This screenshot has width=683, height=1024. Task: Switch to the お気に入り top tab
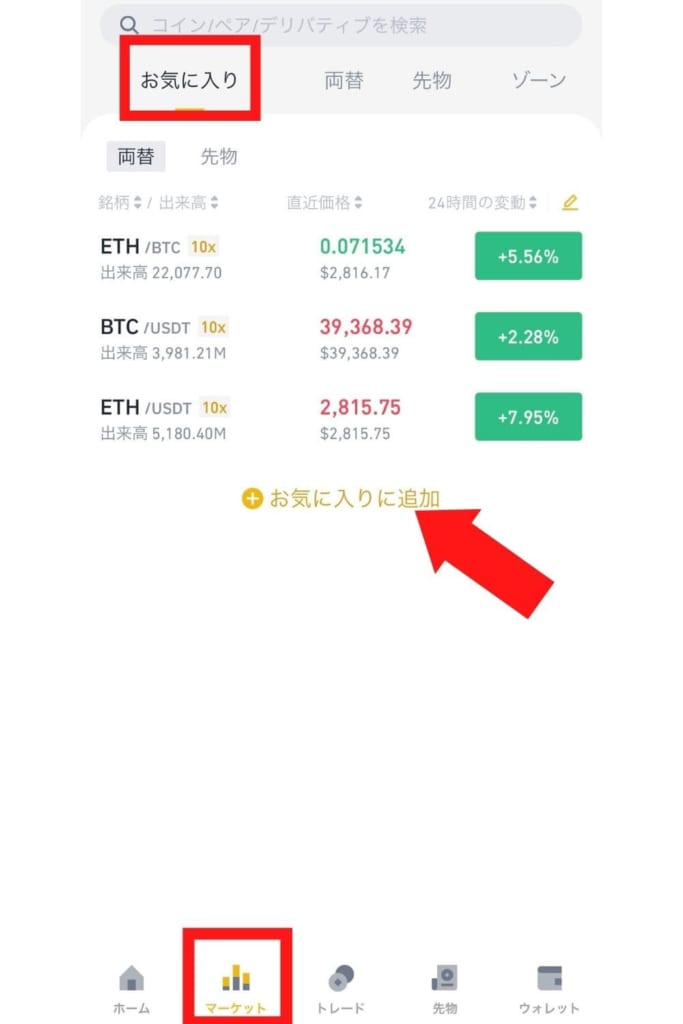click(x=189, y=80)
